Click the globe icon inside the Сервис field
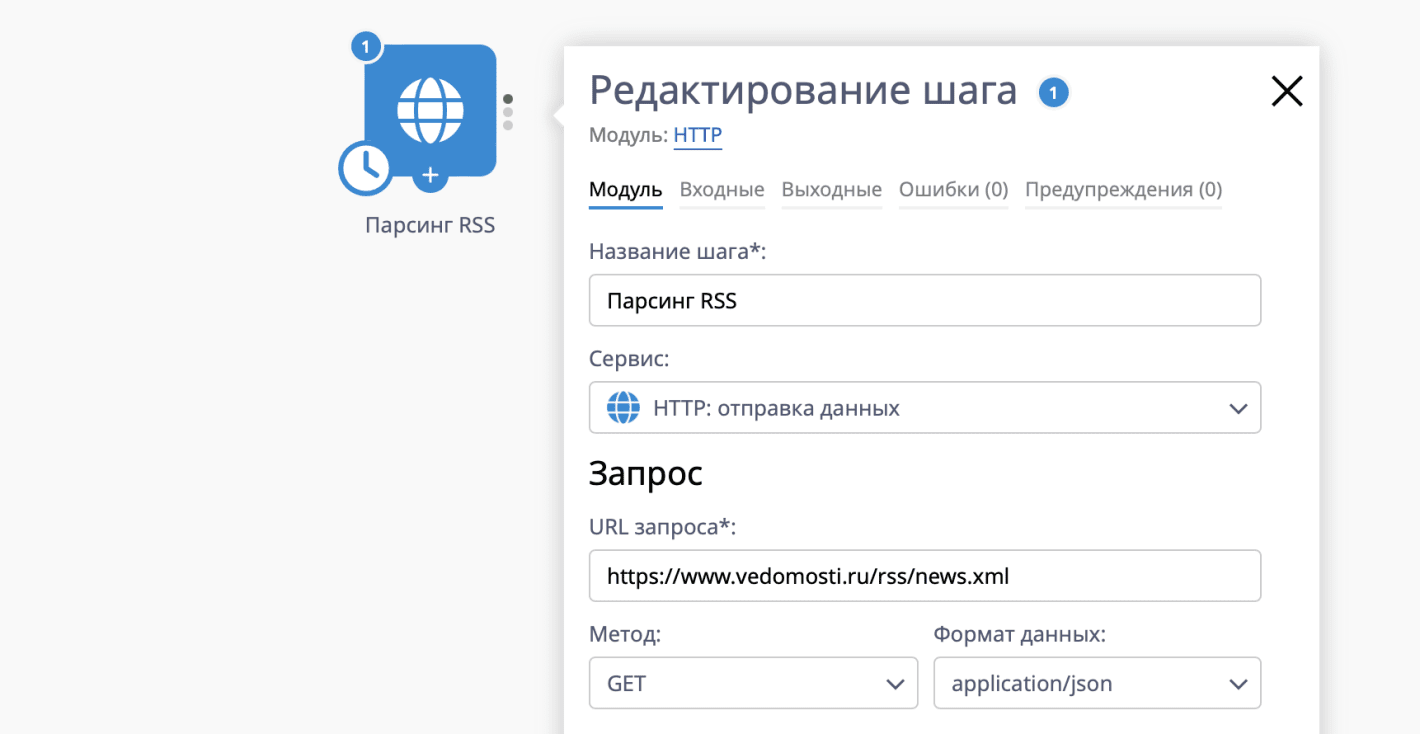The image size is (1420, 734). pyautogui.click(x=622, y=407)
